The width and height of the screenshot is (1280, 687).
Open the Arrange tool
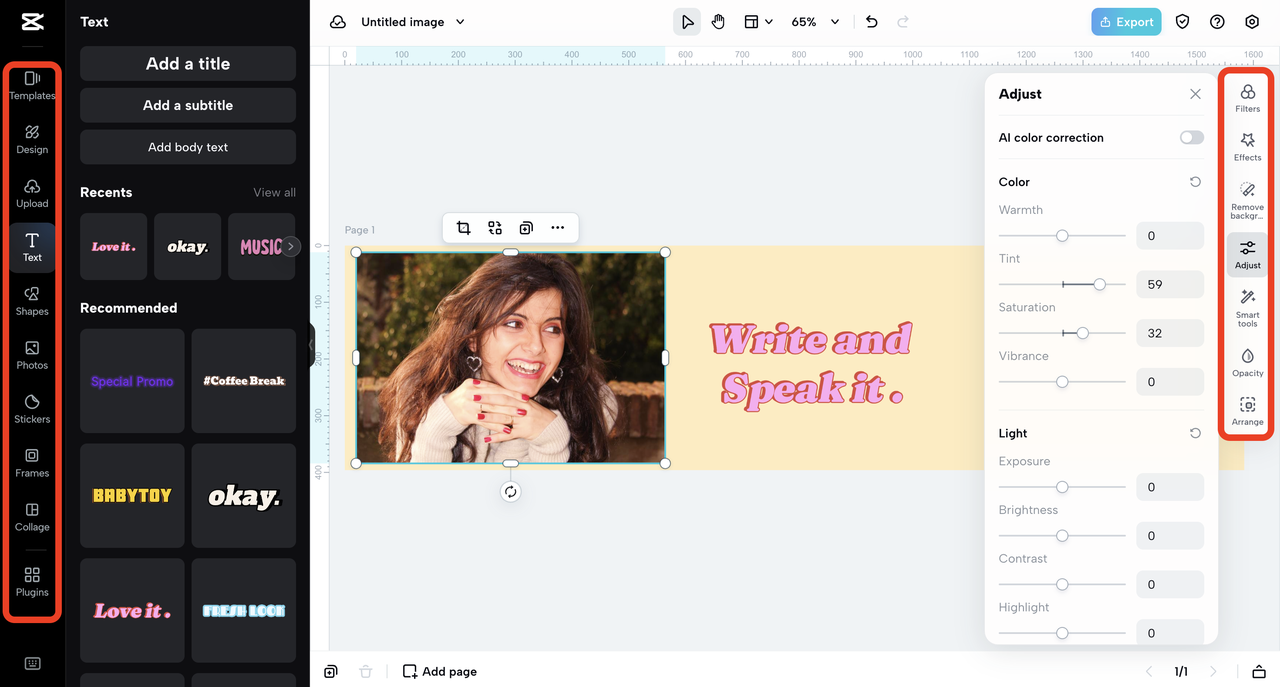coord(1247,411)
